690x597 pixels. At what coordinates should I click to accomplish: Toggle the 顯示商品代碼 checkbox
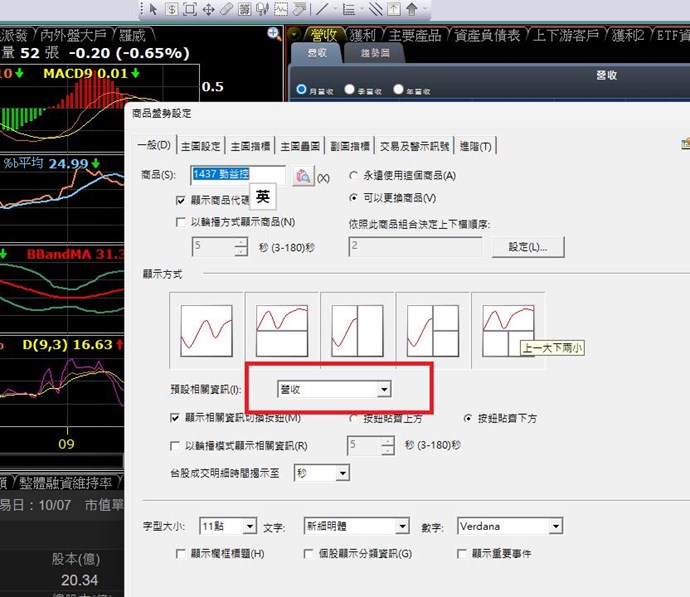(x=181, y=200)
